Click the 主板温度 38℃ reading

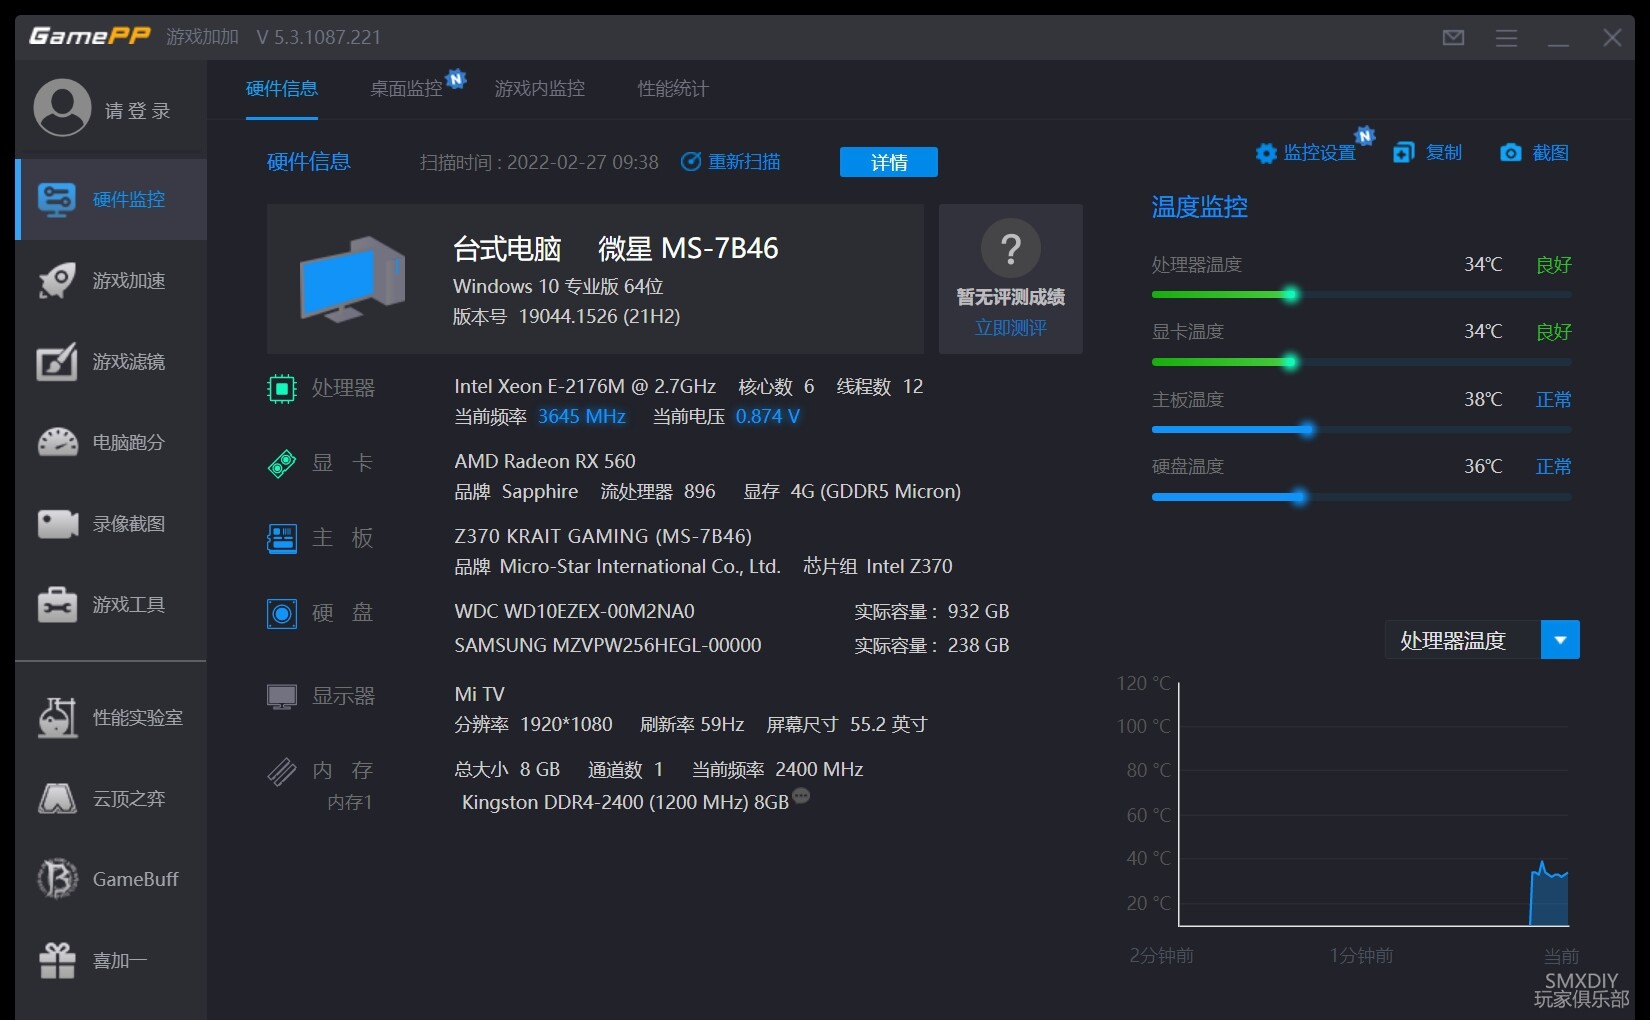coord(1483,399)
